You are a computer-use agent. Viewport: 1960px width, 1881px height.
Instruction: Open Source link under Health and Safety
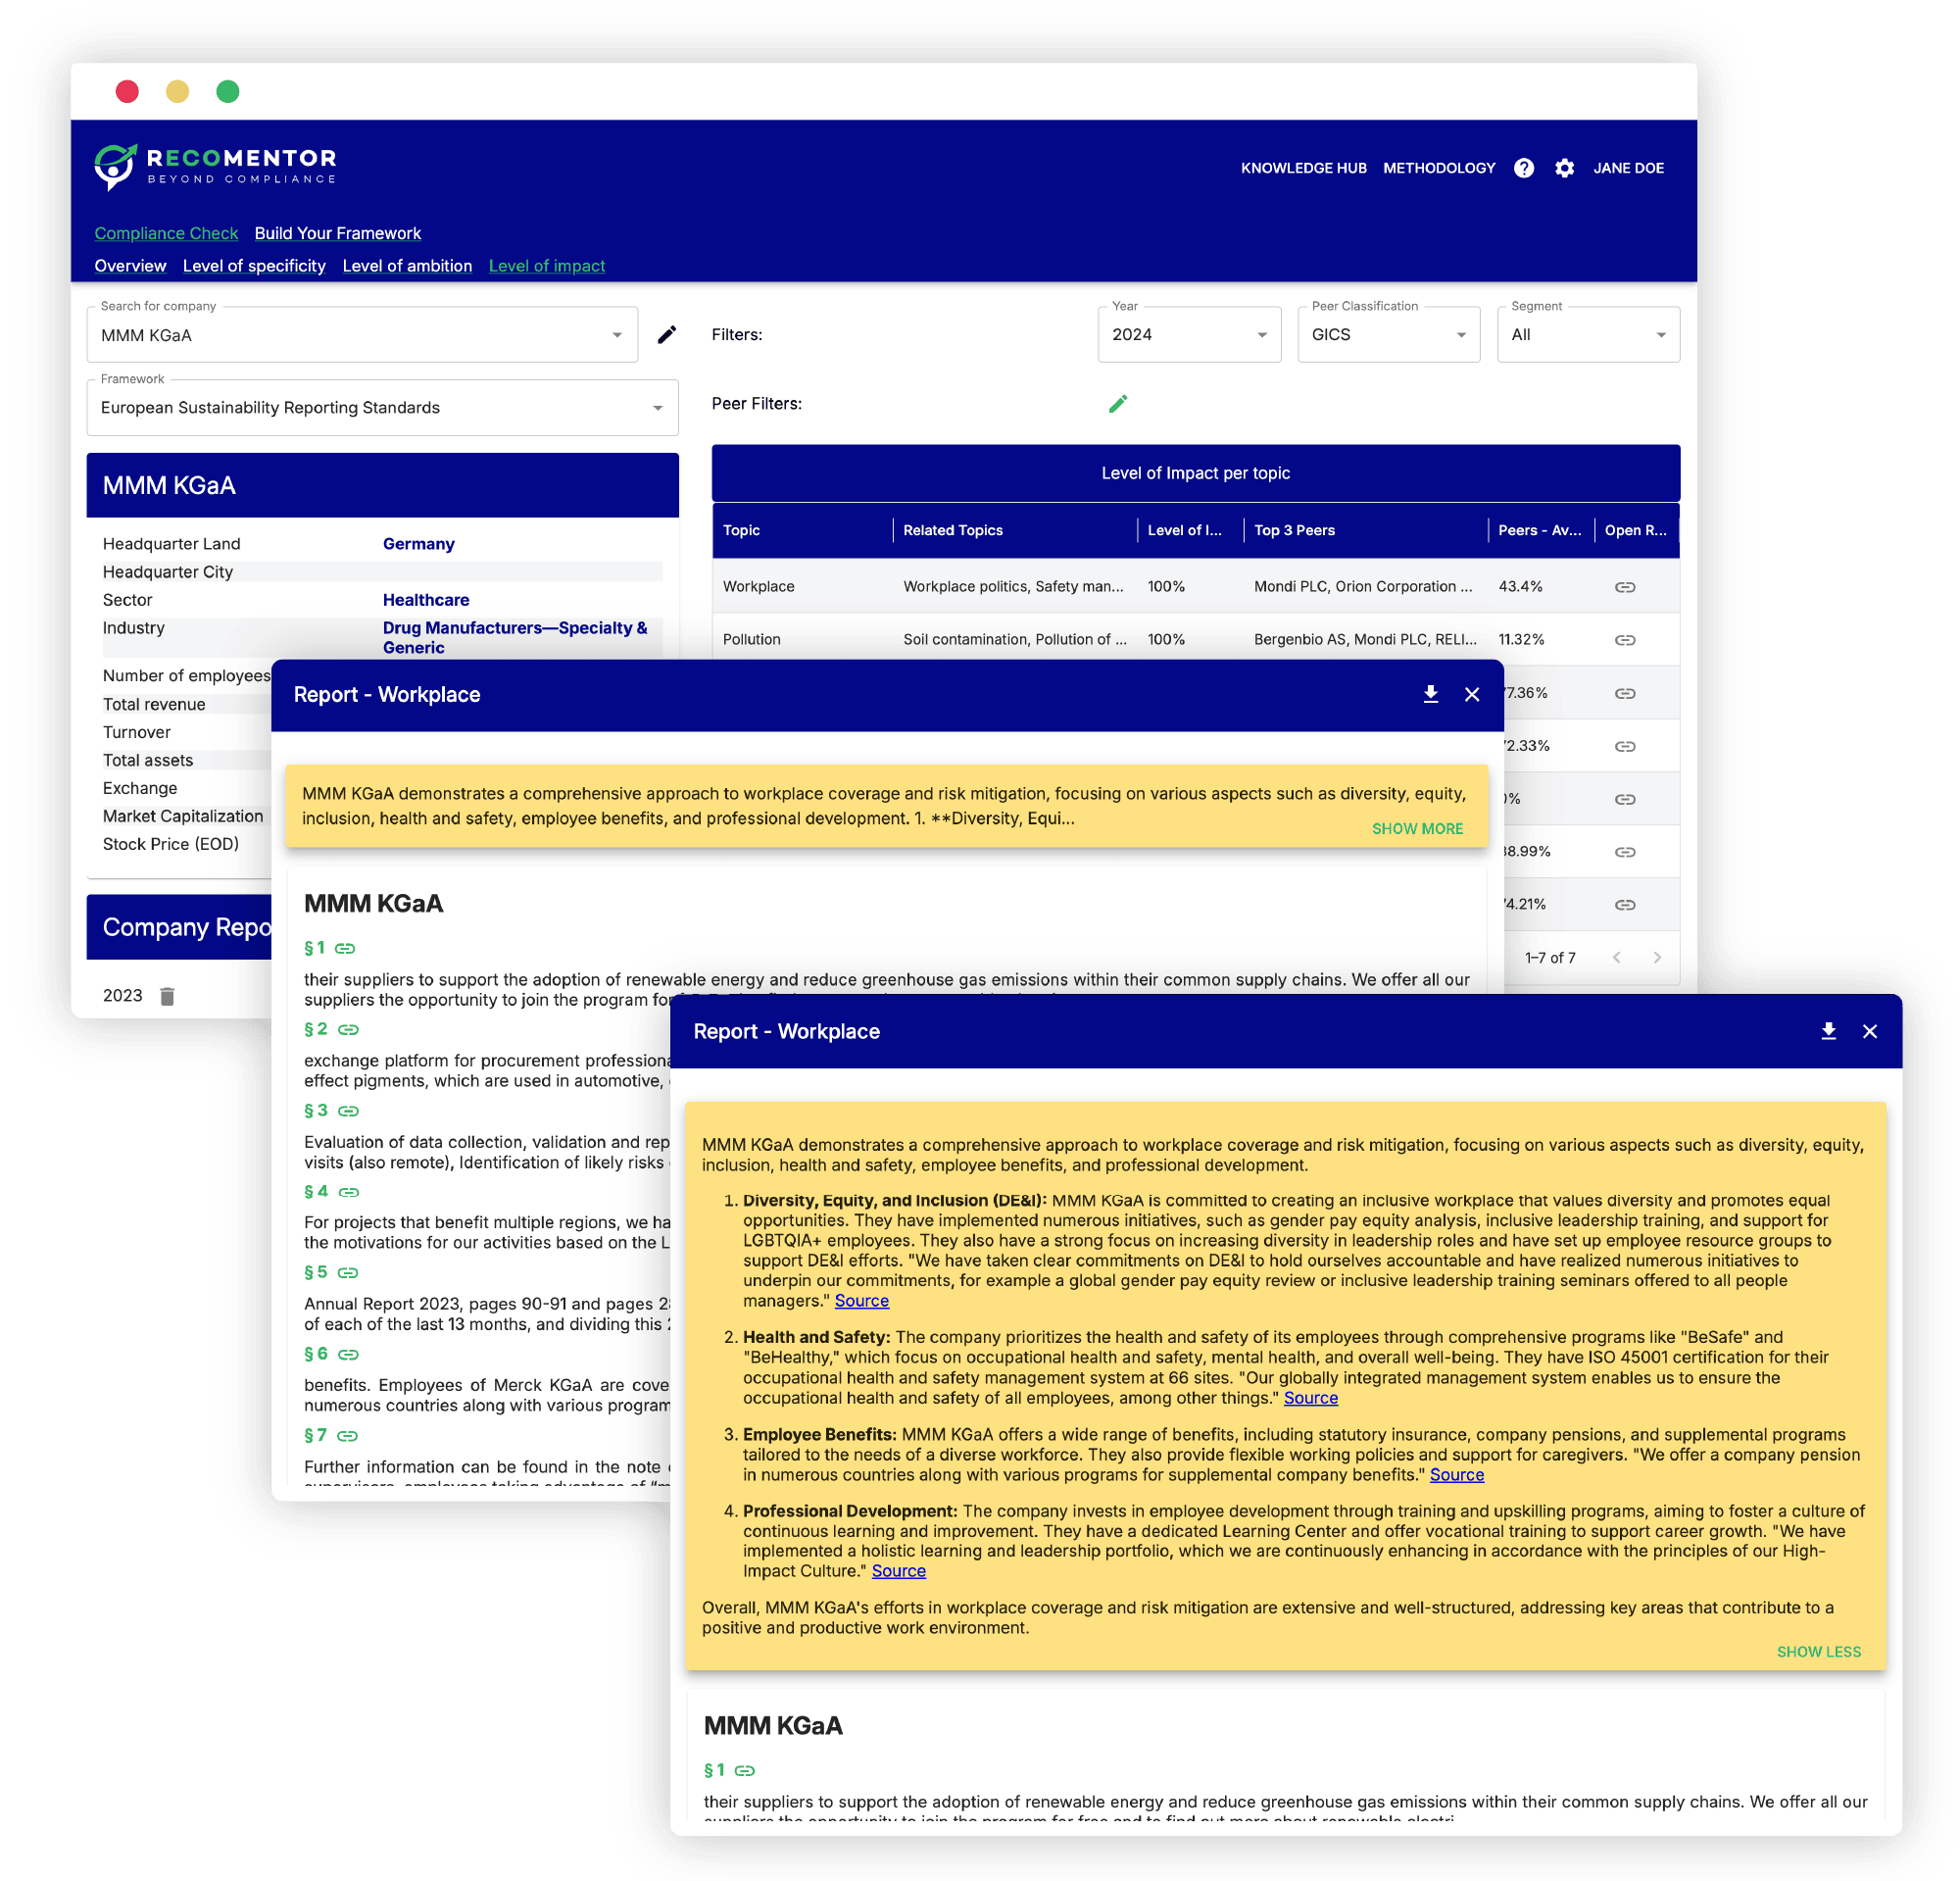1311,1398
